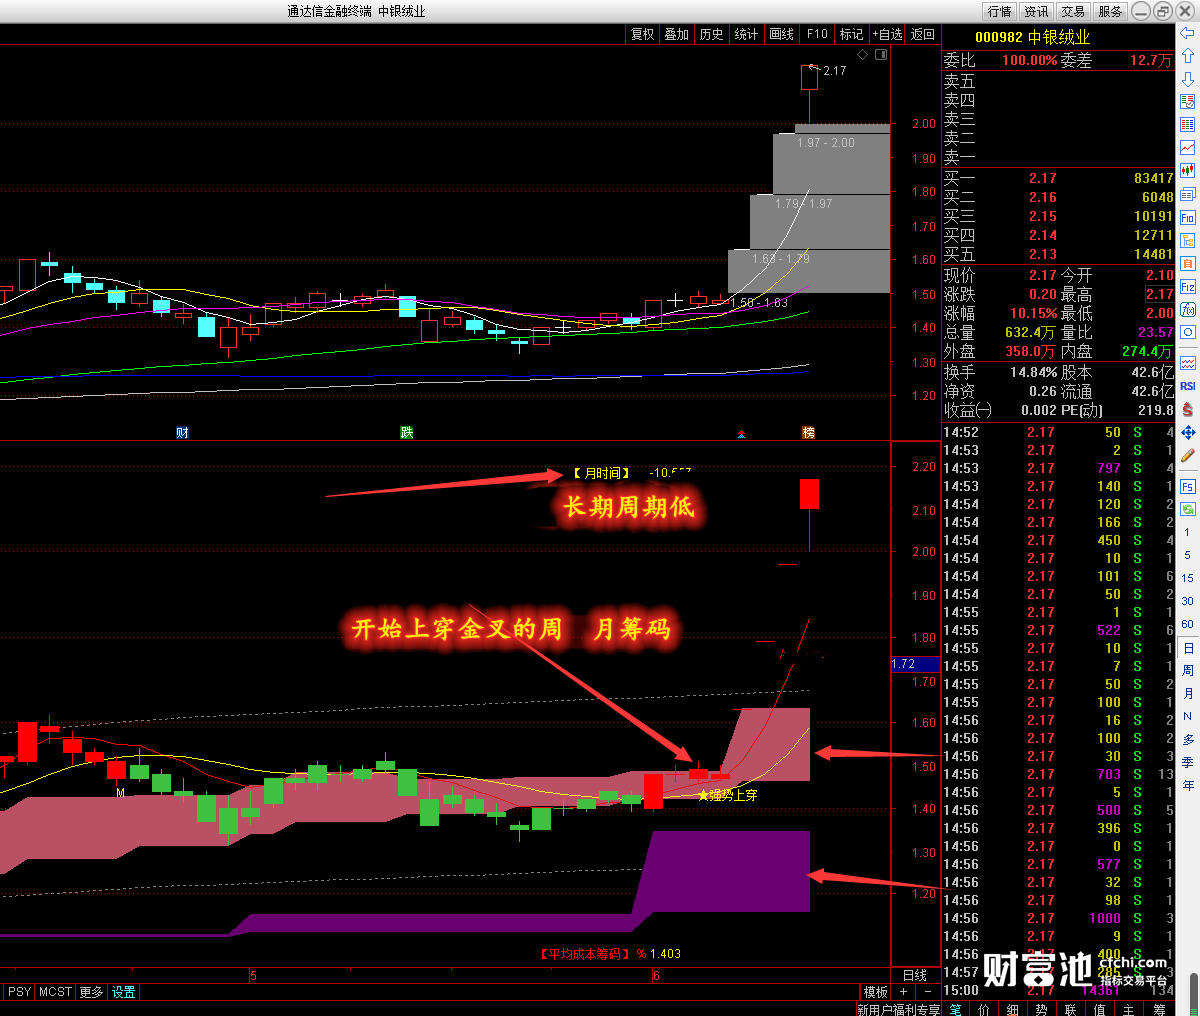This screenshot has height=1016, width=1200.
Task: Click the colored table with clock icon
Action: [1188, 102]
